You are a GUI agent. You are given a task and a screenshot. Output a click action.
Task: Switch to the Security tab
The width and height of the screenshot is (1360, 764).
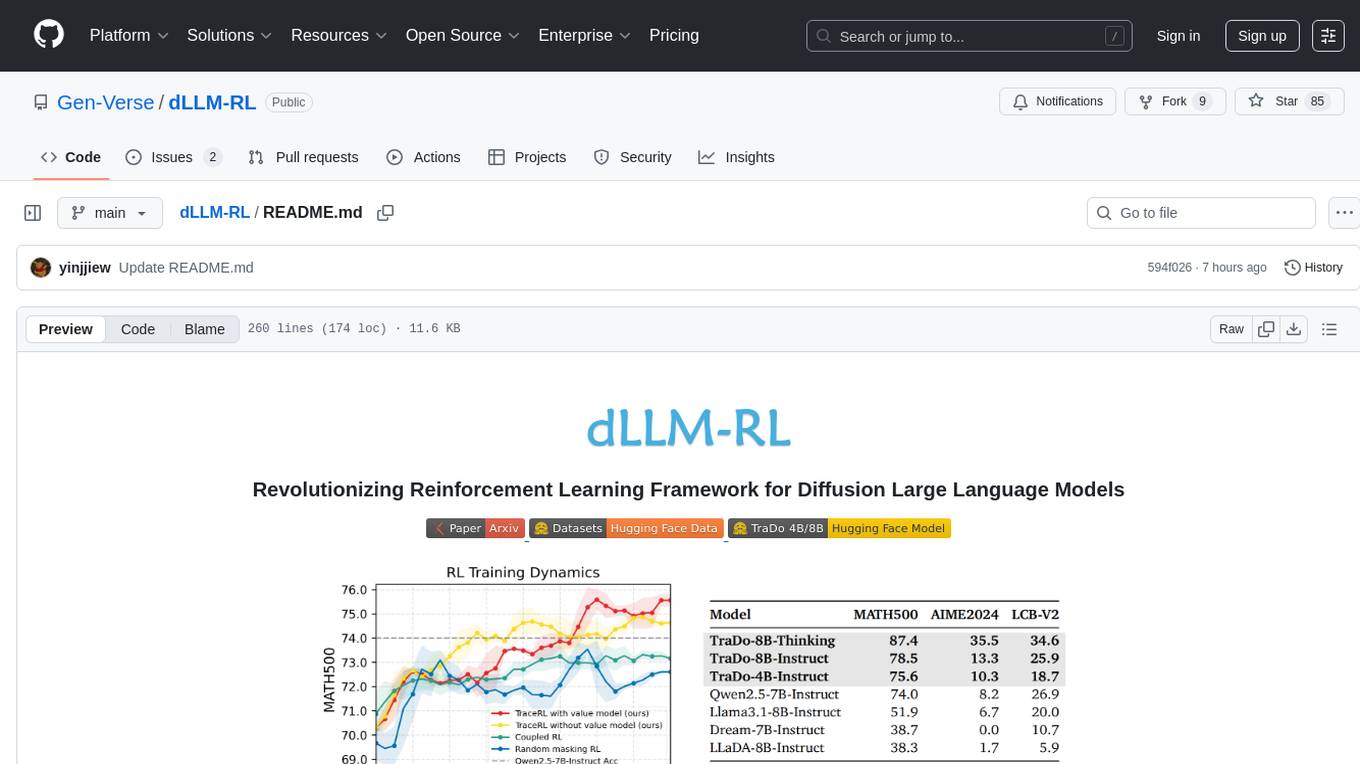coord(632,157)
